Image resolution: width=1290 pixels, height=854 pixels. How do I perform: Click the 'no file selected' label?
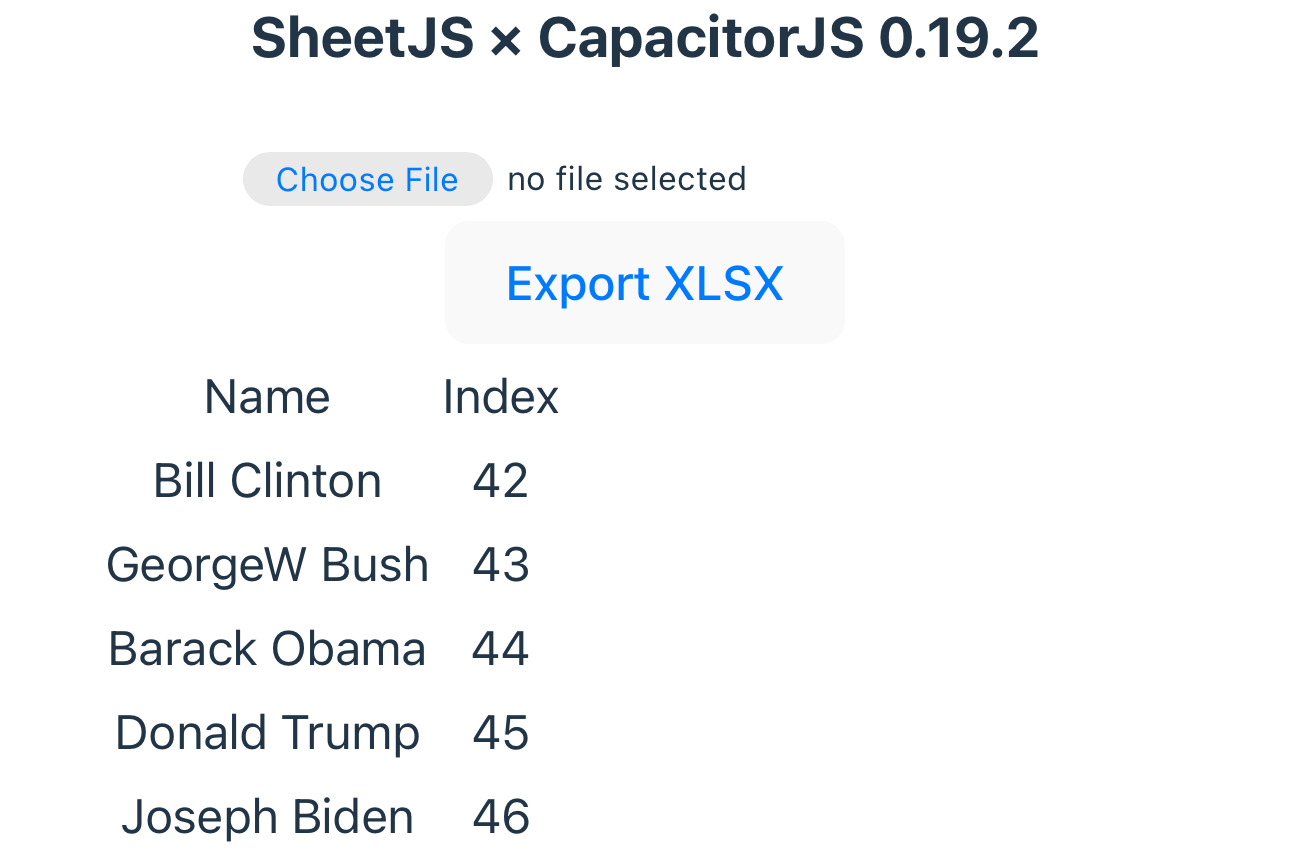(627, 179)
